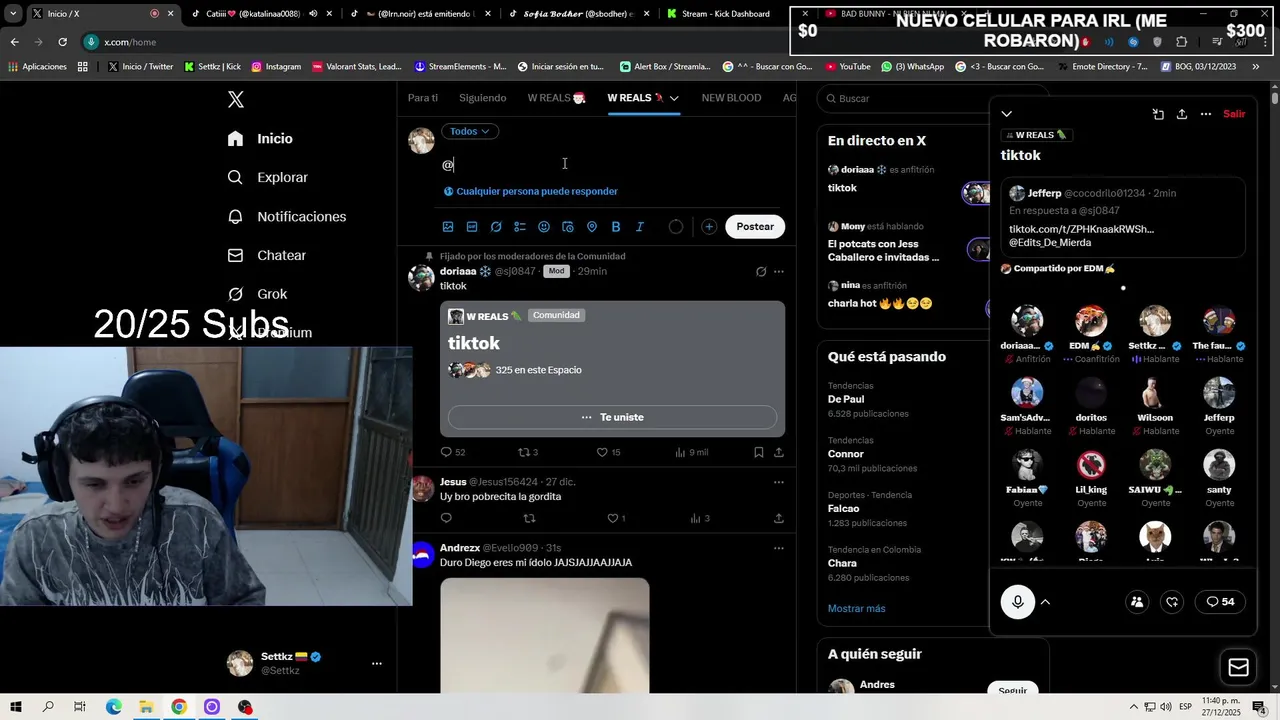Pop out the Space panel
Screen dimensions: 1280x720
pyautogui.click(x=1158, y=114)
